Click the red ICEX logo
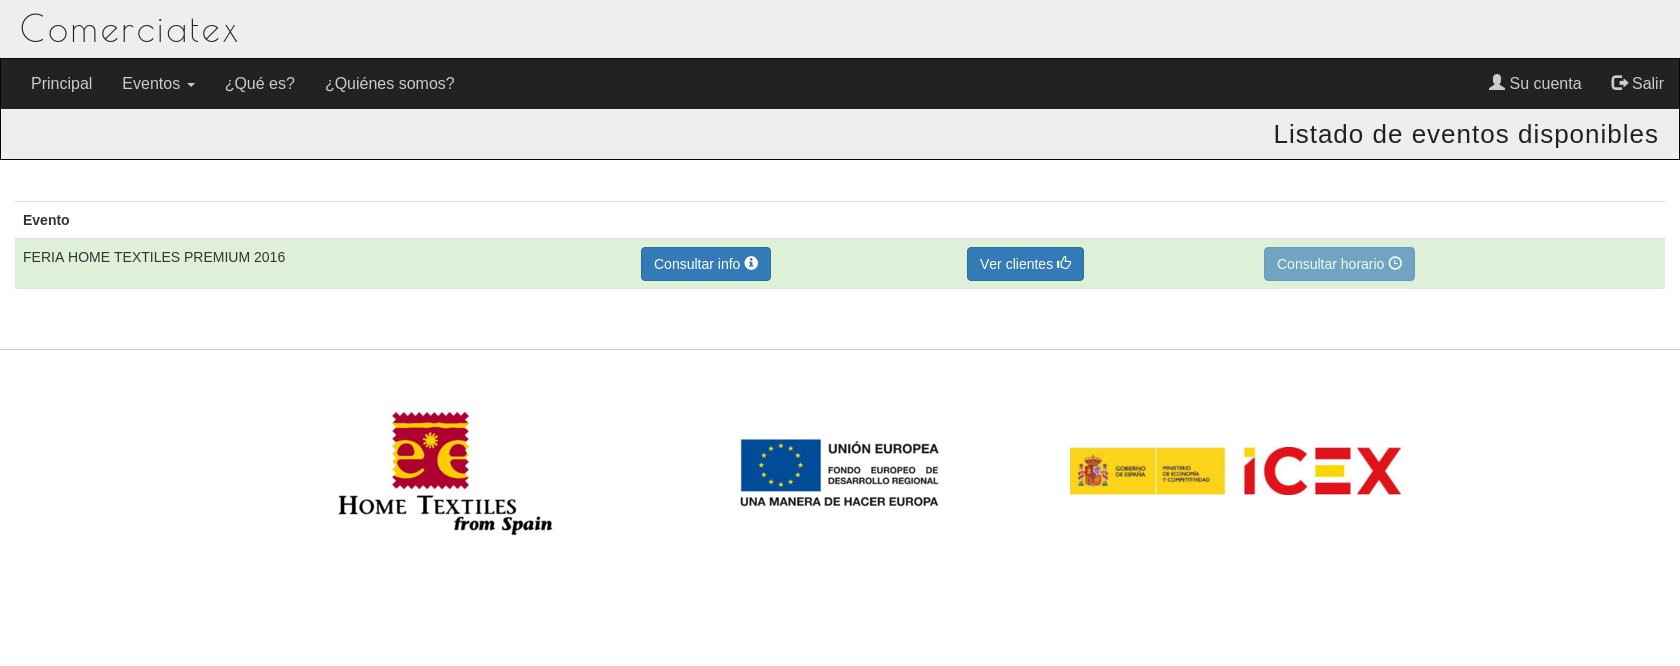Viewport: 1680px width, 666px height. coord(1321,471)
